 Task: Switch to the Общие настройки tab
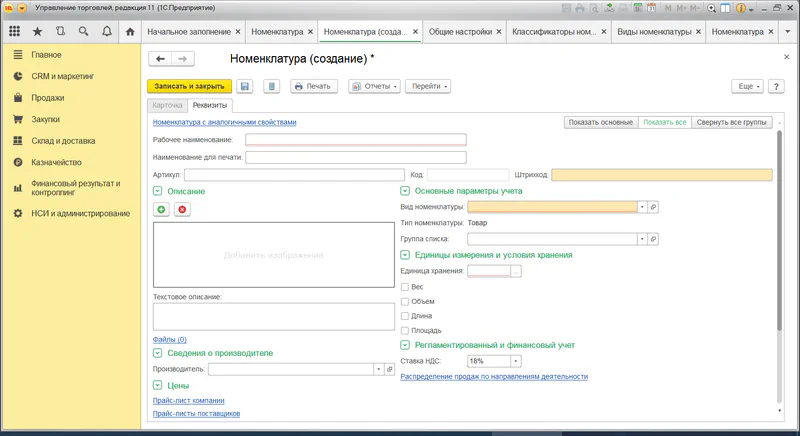tap(460, 31)
